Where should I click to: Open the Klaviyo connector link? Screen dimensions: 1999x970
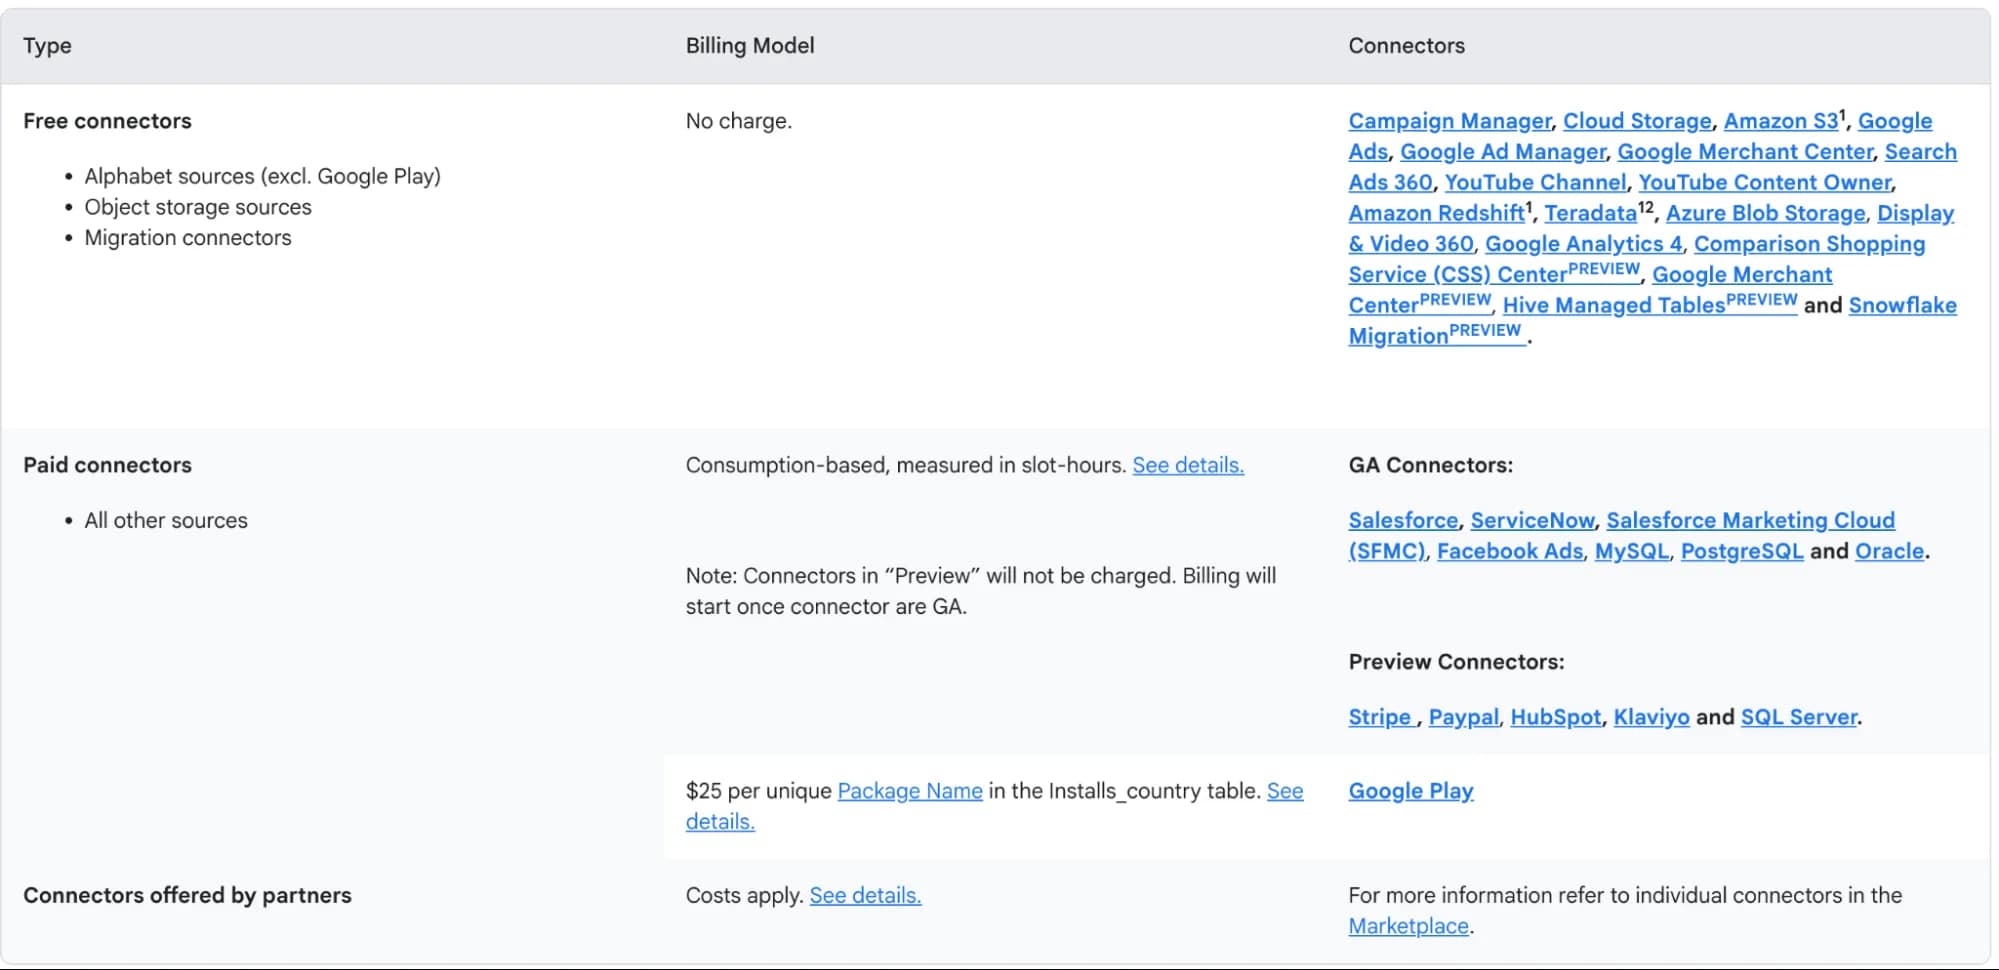click(1652, 717)
